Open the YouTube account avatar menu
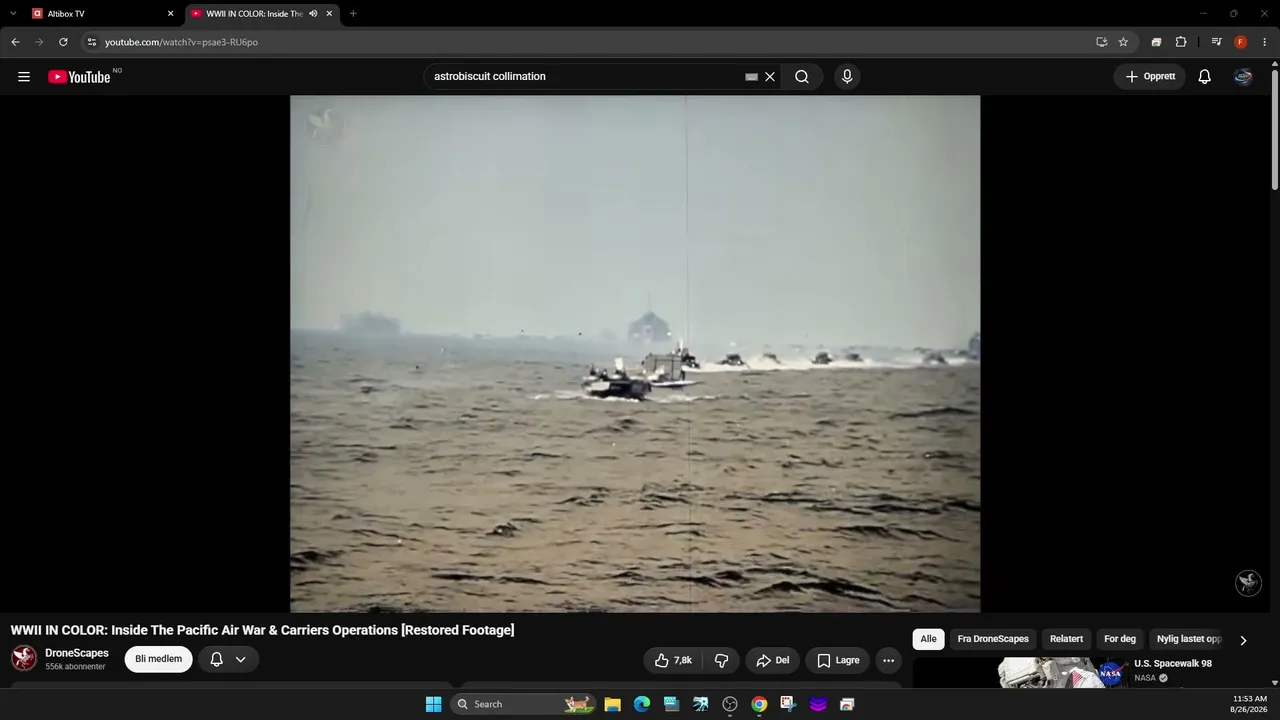Image resolution: width=1280 pixels, height=720 pixels. (x=1243, y=77)
